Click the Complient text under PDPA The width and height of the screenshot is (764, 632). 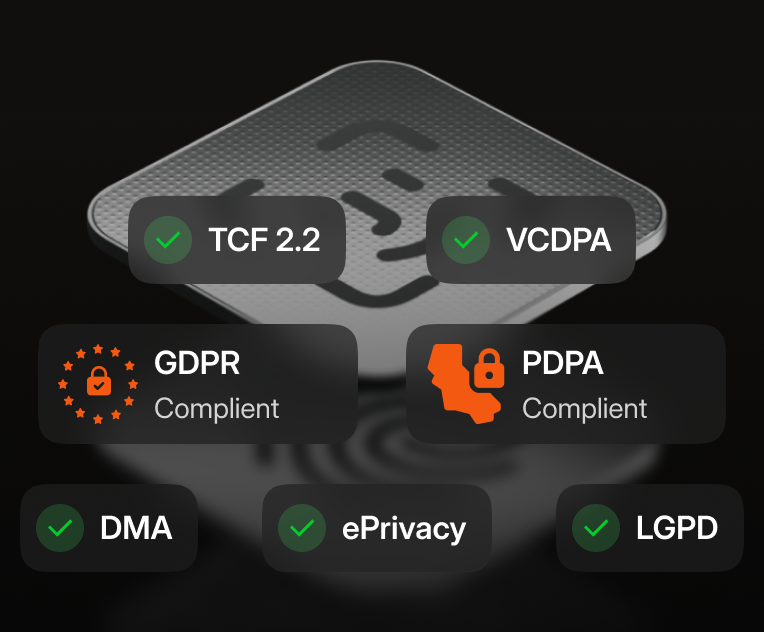(585, 408)
